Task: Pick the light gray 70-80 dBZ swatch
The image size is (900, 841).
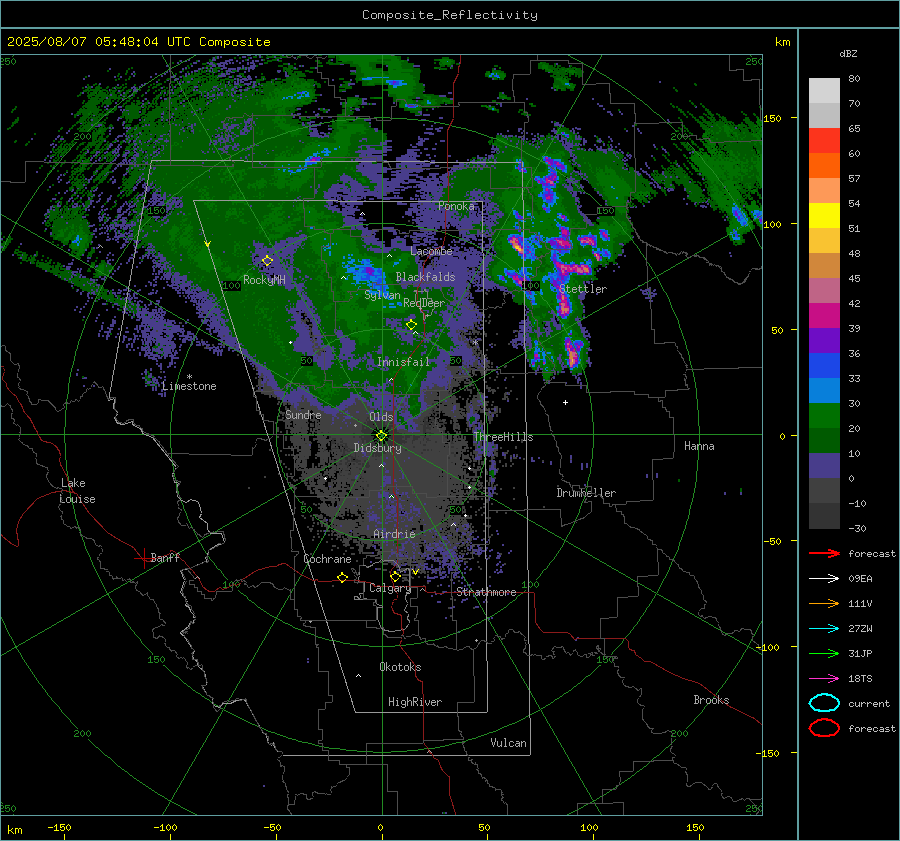Action: tap(824, 91)
